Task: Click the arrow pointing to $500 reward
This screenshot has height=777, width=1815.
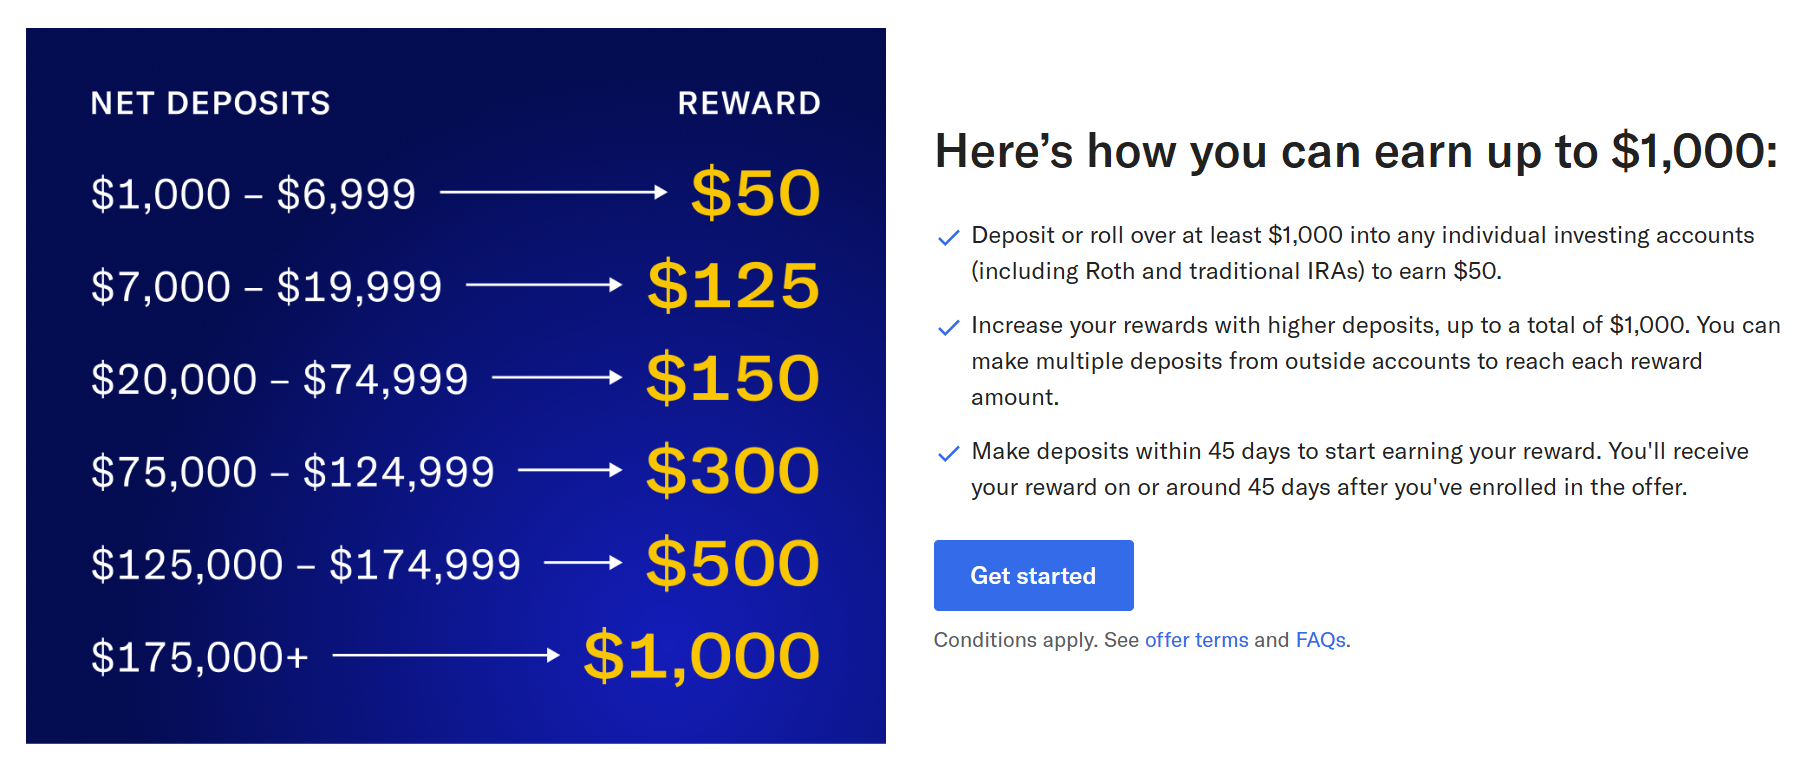Action: [583, 563]
